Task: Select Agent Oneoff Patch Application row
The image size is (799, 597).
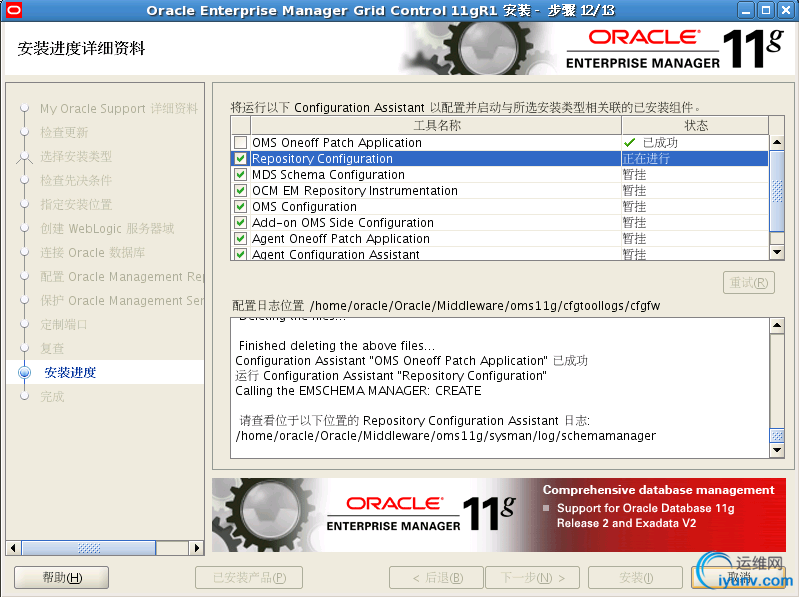Action: tap(499, 238)
